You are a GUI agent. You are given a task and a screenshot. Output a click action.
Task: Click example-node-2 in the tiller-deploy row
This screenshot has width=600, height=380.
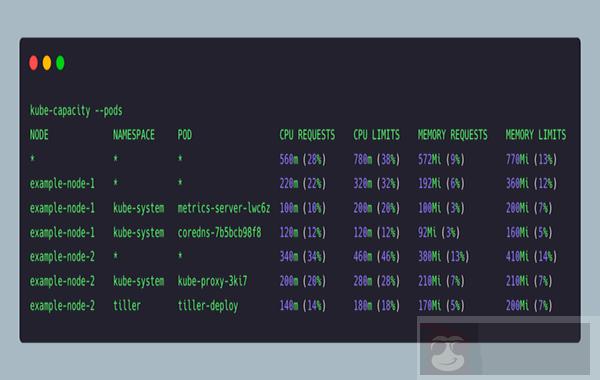[62, 306]
